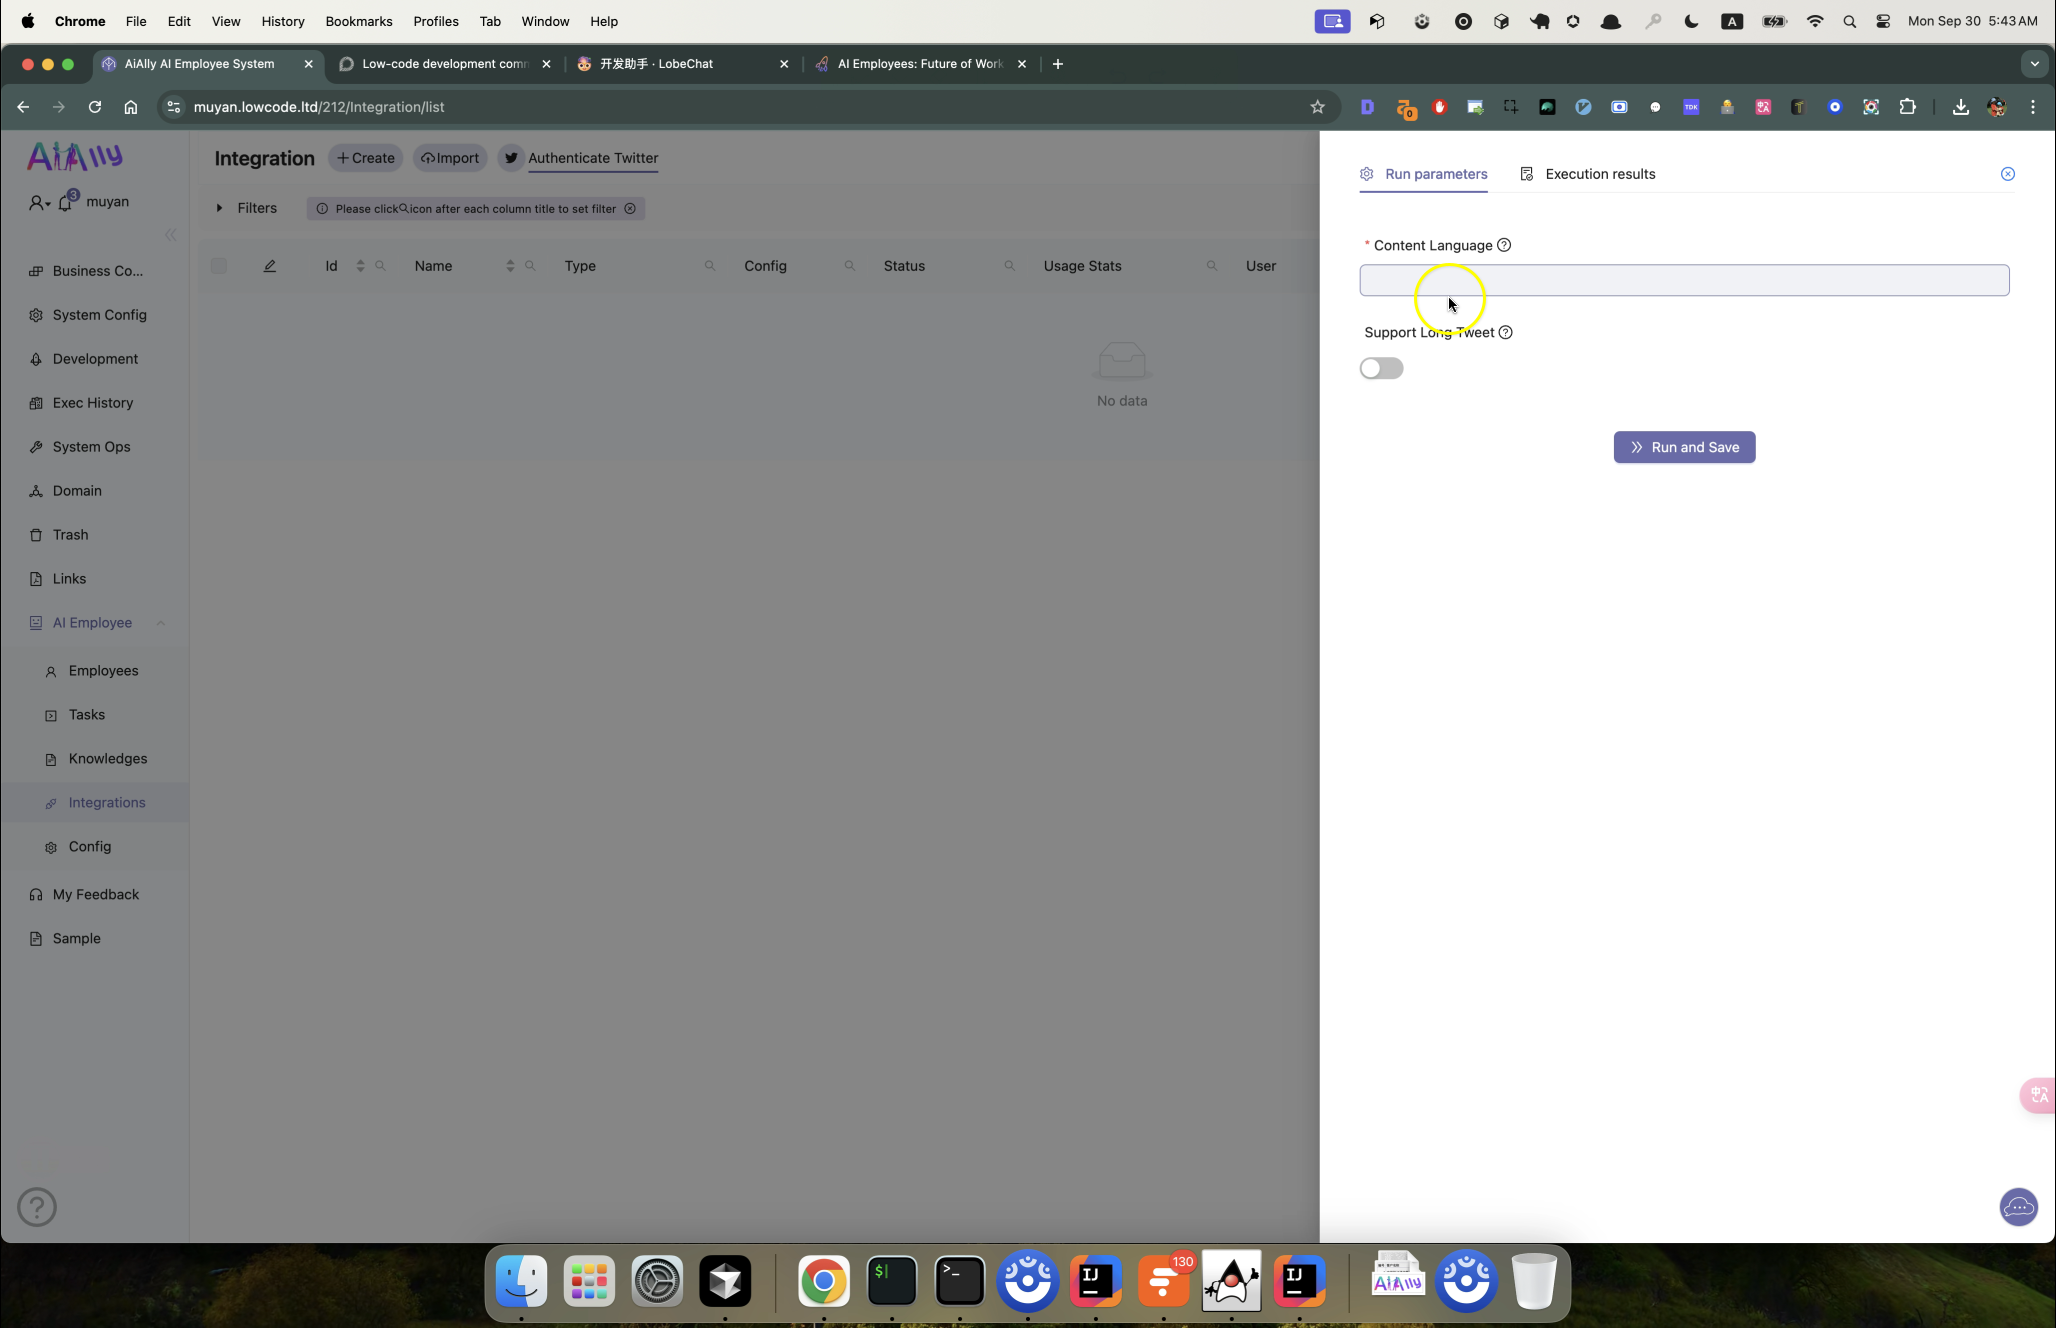
Task: Click the Knowledges sidebar icon
Action: (x=52, y=758)
